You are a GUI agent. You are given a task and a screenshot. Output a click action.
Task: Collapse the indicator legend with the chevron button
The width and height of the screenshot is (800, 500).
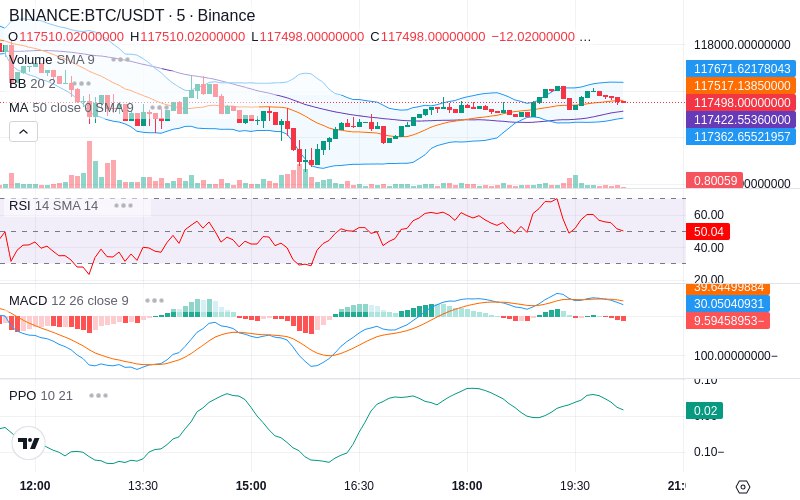(23, 132)
